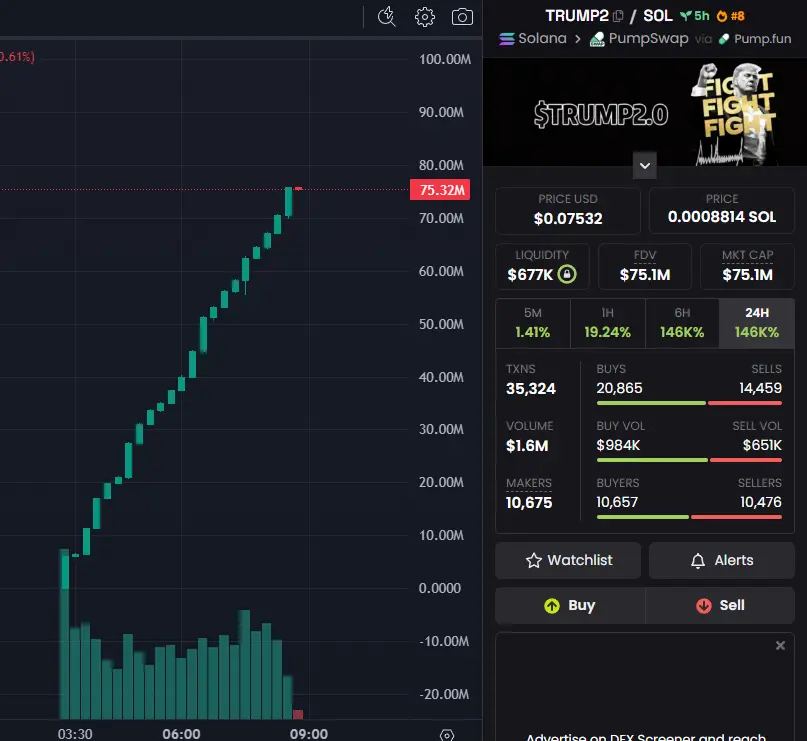807x741 pixels.
Task: Click the 5h token age sprout icon
Action: tap(686, 16)
